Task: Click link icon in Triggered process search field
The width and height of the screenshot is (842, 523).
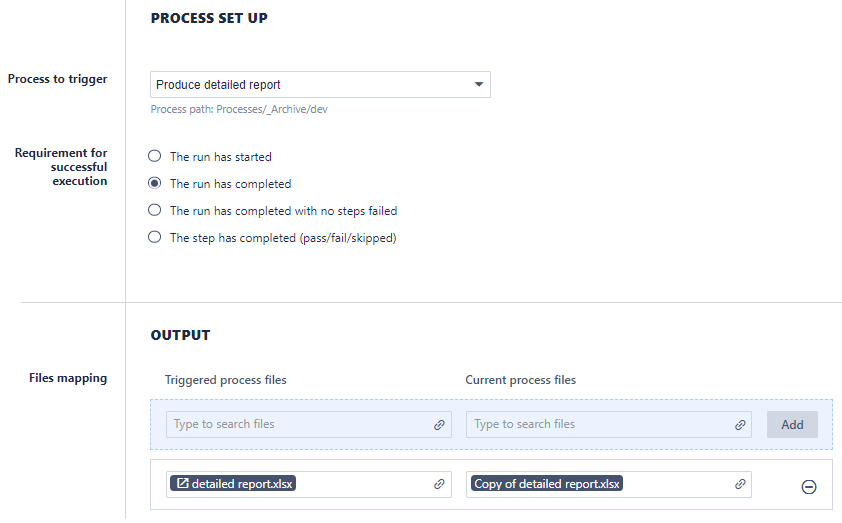Action: [439, 425]
